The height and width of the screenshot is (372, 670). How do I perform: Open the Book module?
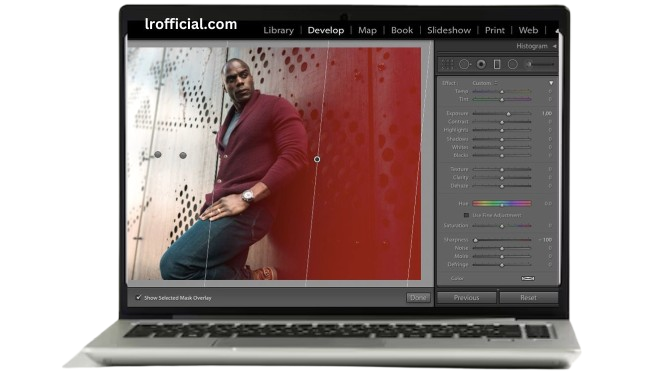[402, 30]
